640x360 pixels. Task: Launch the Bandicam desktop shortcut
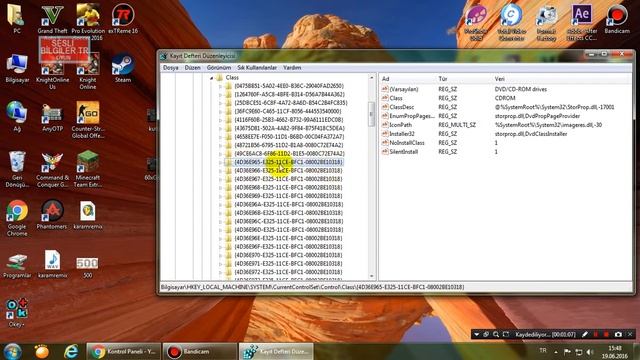(617, 19)
